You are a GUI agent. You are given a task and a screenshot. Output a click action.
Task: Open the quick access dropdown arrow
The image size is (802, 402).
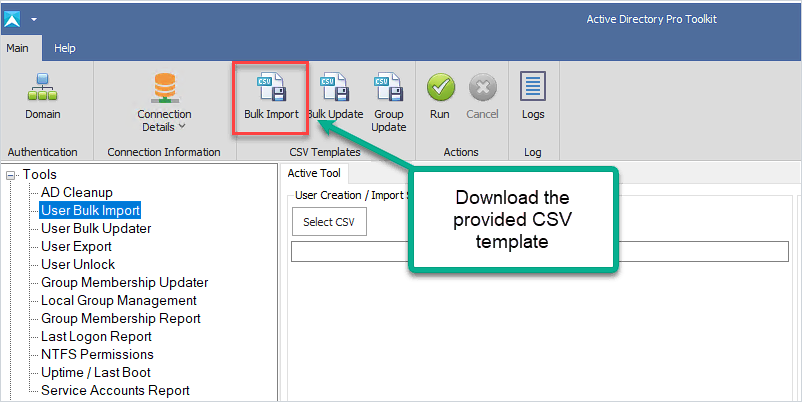point(34,19)
